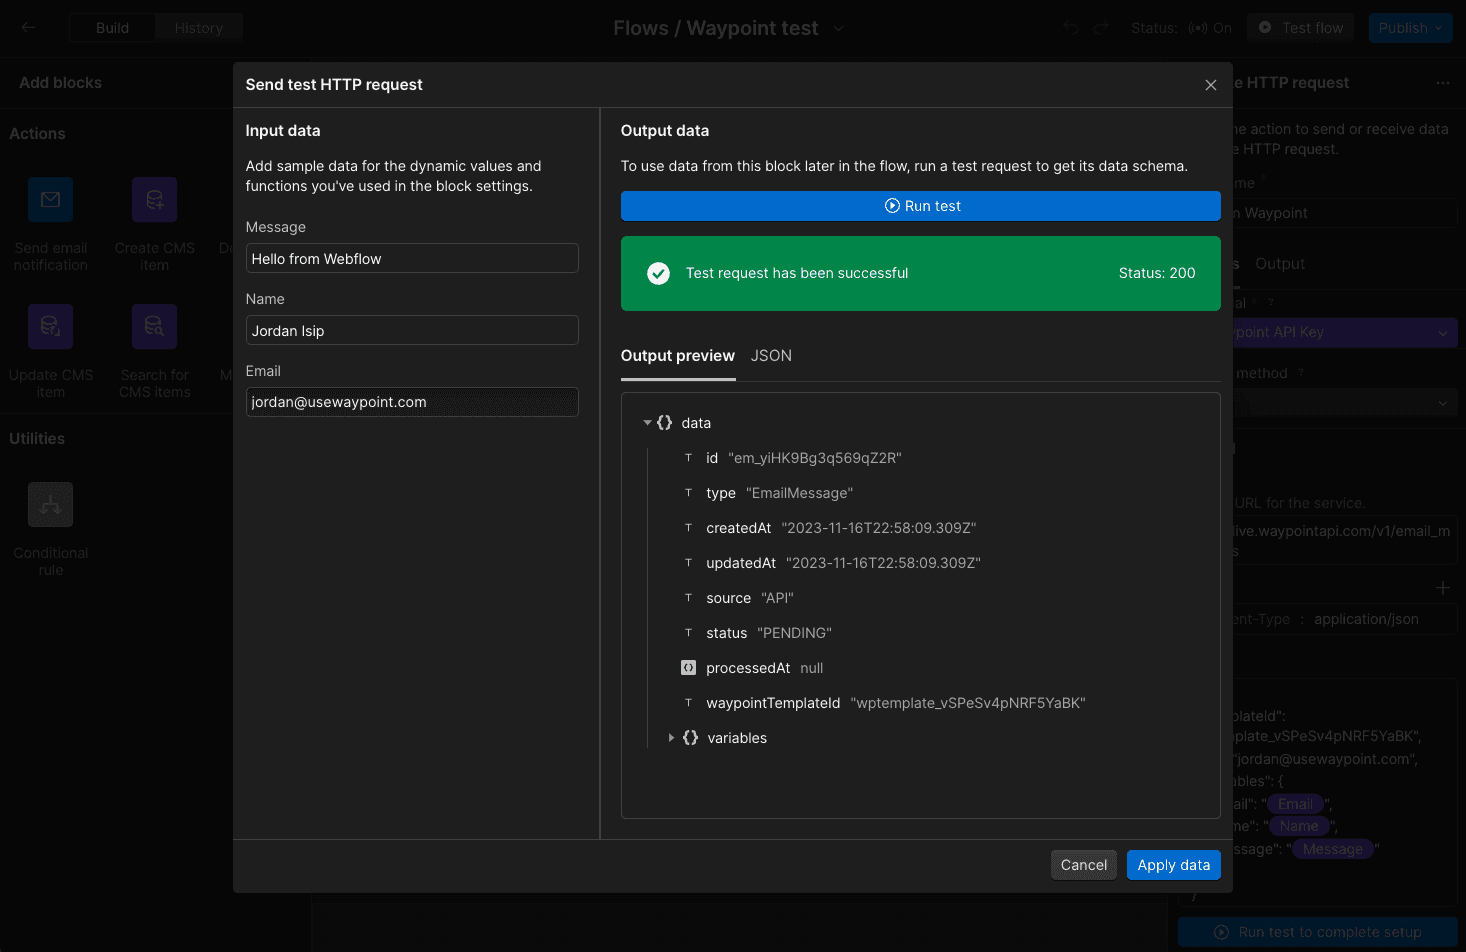
Task: Collapse the data object node
Action: point(647,423)
